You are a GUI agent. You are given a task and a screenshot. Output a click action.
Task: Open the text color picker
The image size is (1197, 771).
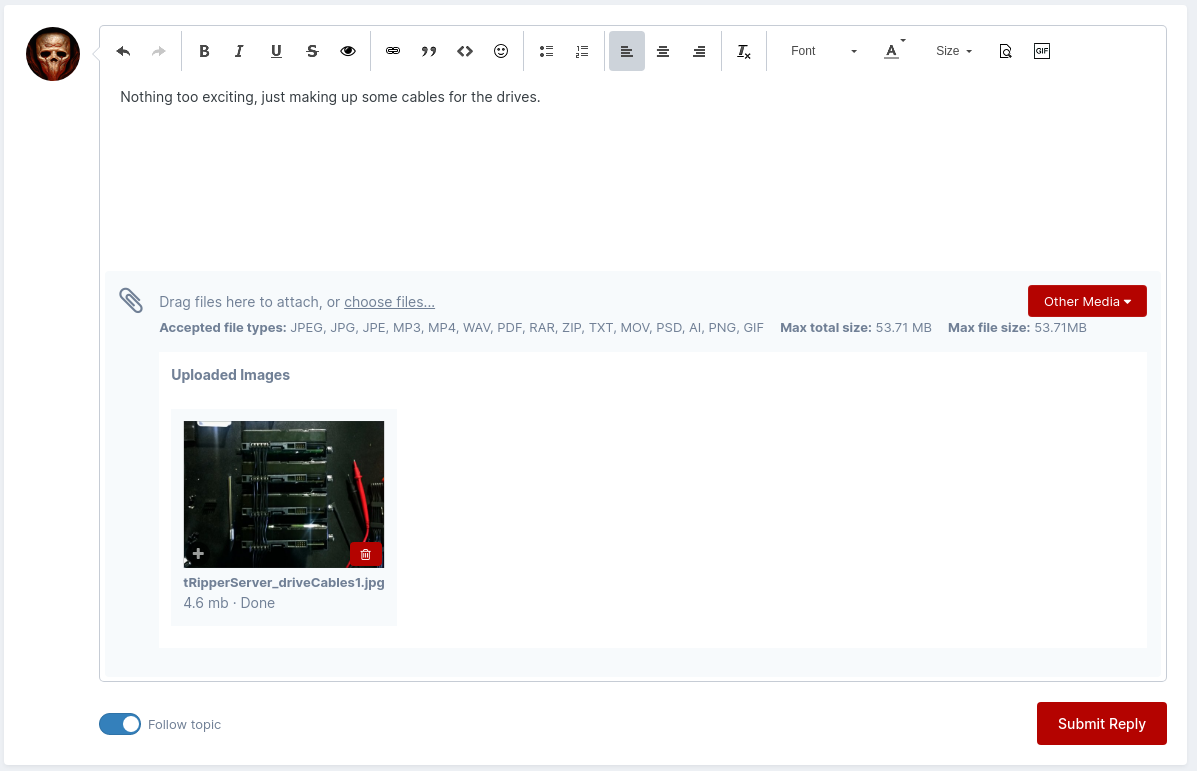tap(893, 51)
